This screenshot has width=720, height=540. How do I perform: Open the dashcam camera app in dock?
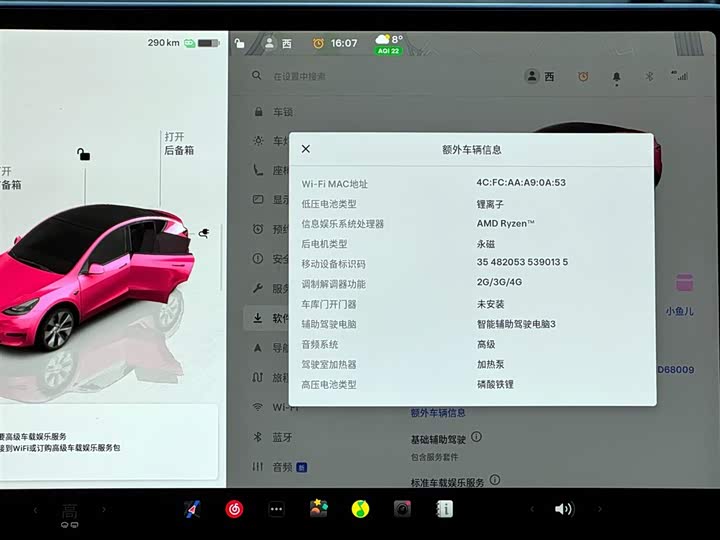[x=402, y=509]
